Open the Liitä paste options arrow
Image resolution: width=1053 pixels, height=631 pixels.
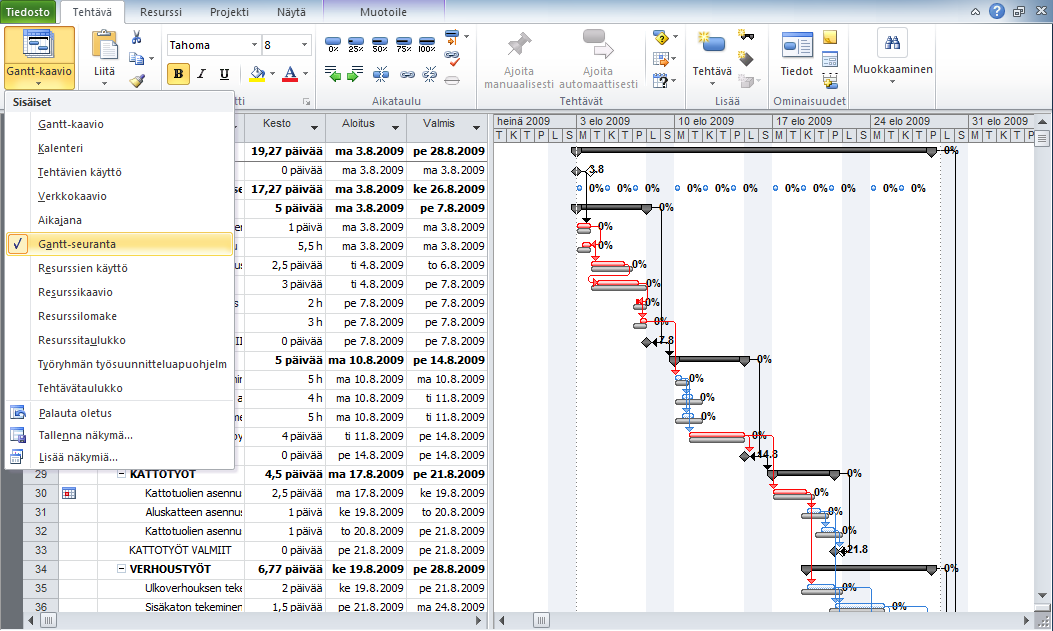pyautogui.click(x=104, y=84)
